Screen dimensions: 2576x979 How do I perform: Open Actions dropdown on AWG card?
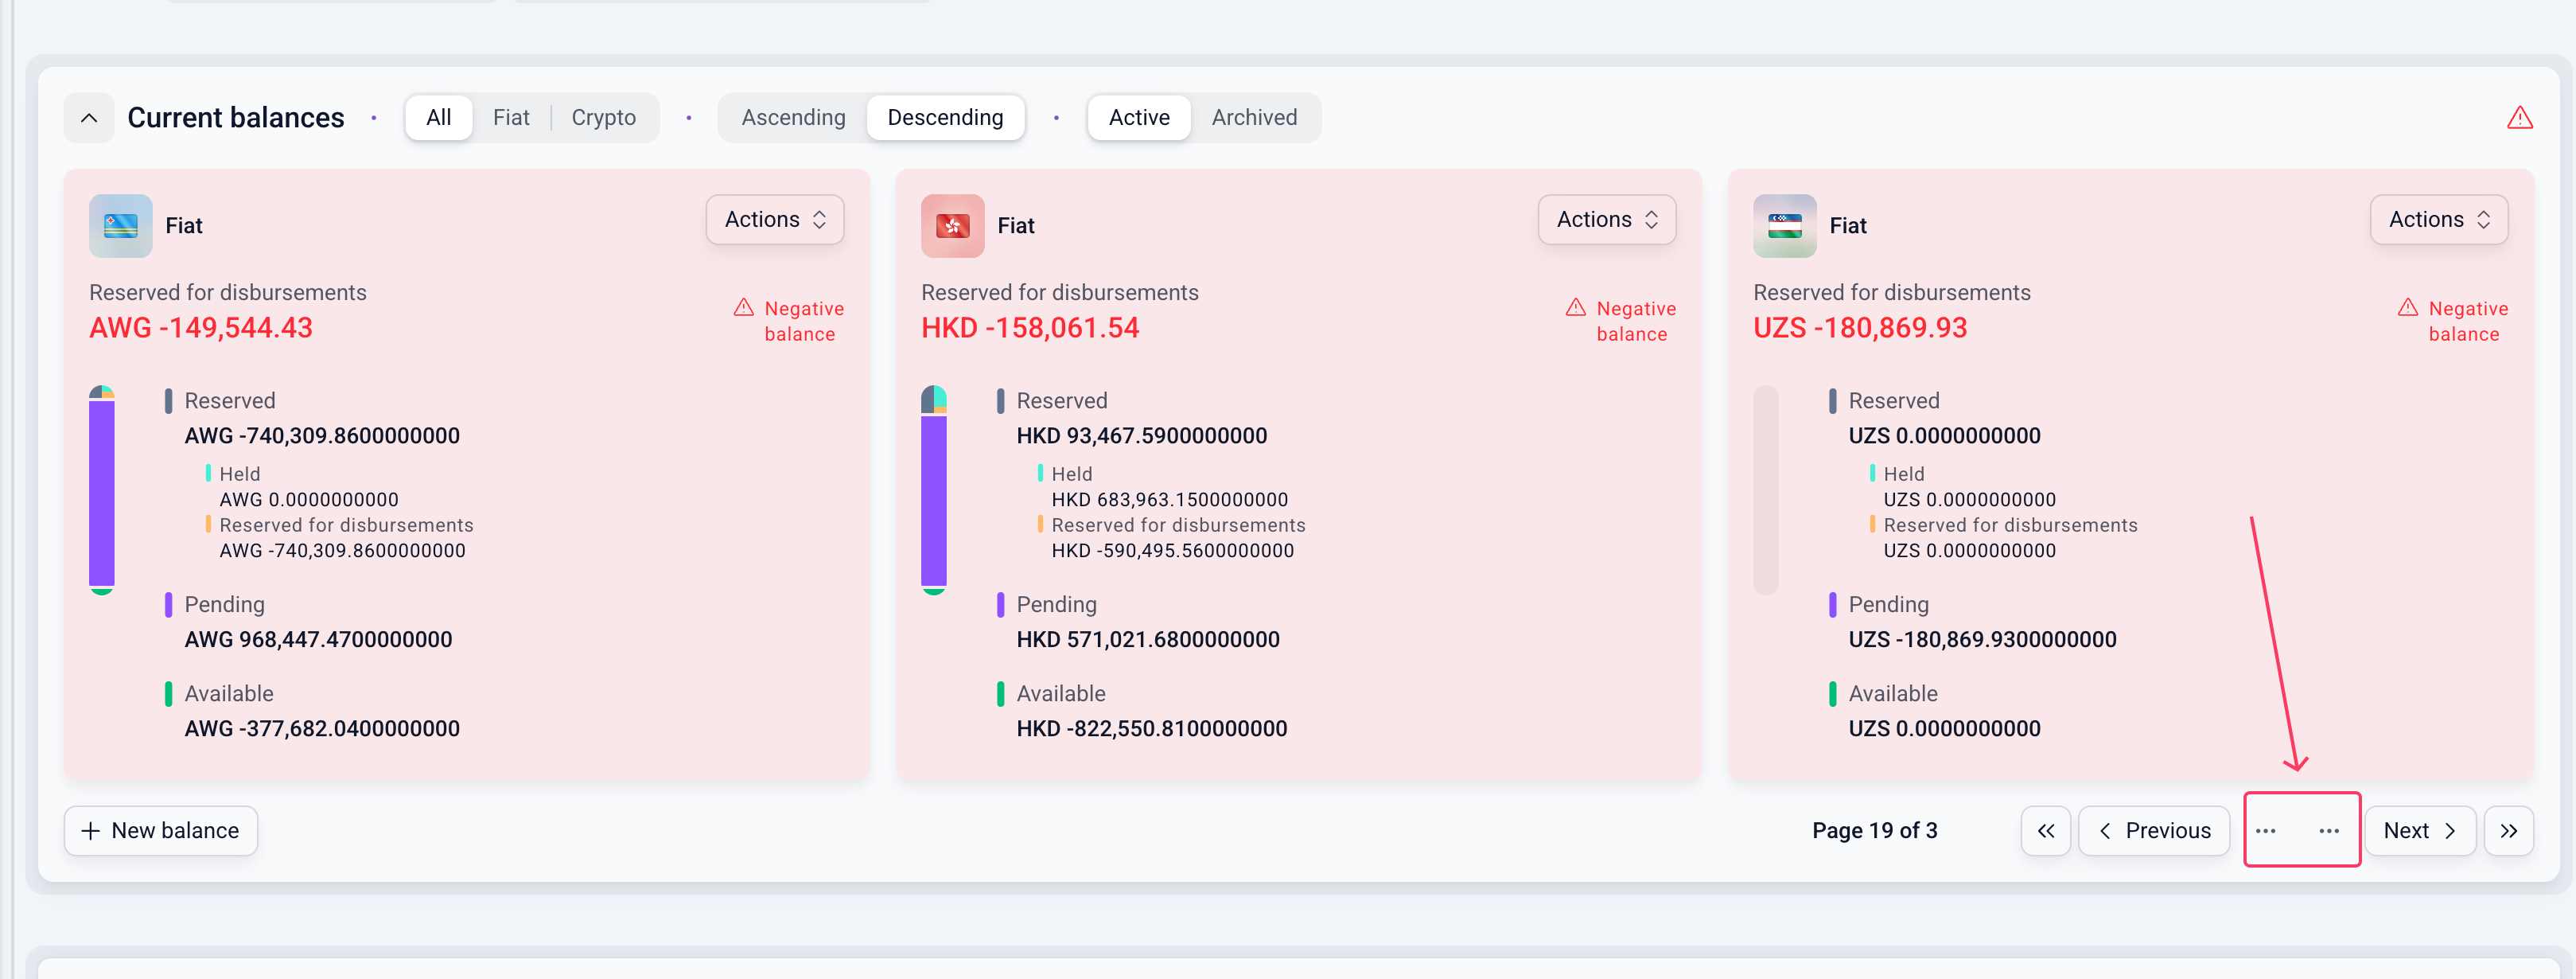pos(774,219)
